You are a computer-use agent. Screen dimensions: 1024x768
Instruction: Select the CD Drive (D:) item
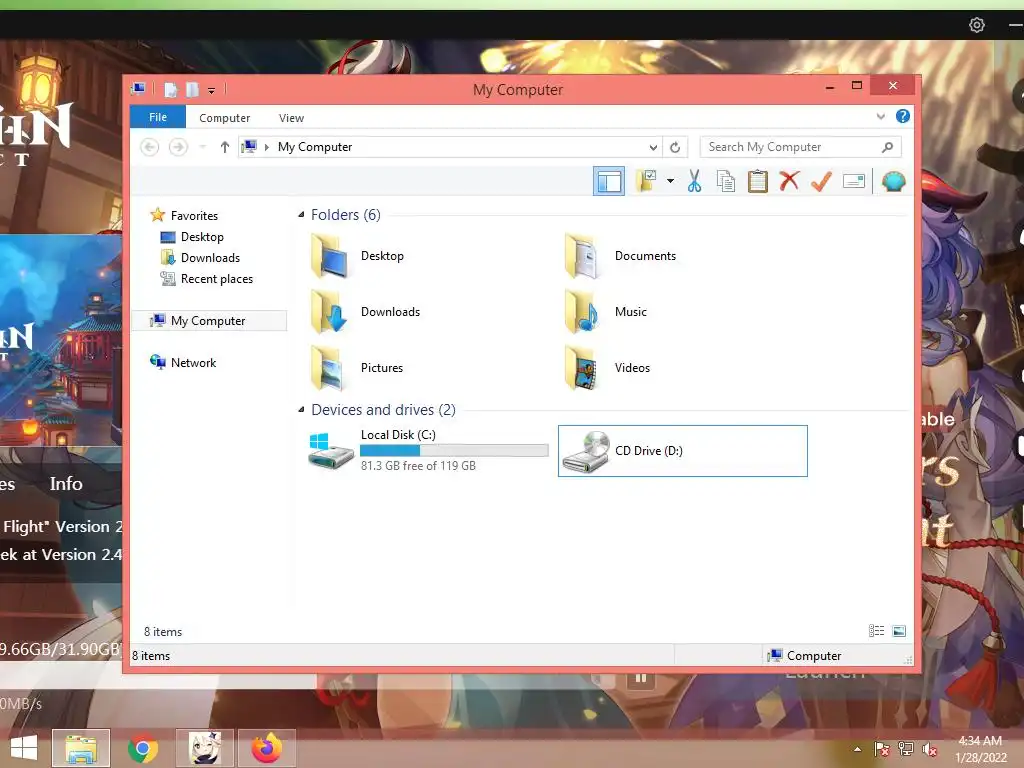[682, 451]
